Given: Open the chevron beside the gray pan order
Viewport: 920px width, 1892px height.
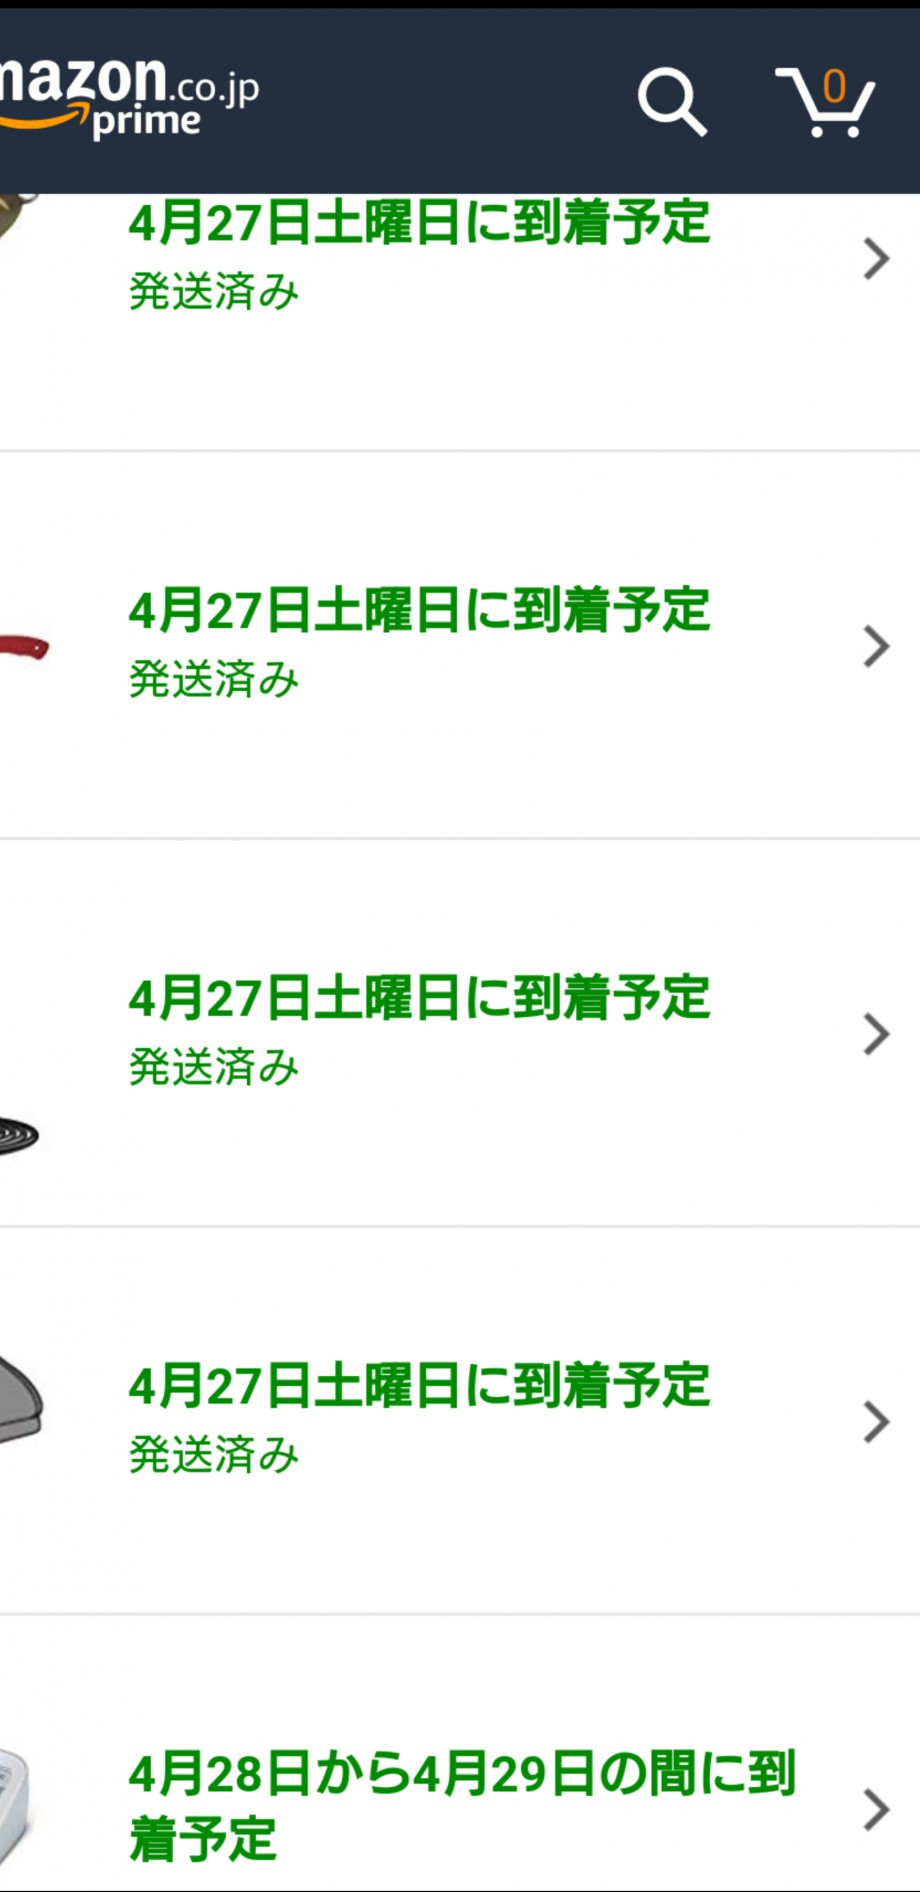Looking at the screenshot, I should point(876,1422).
